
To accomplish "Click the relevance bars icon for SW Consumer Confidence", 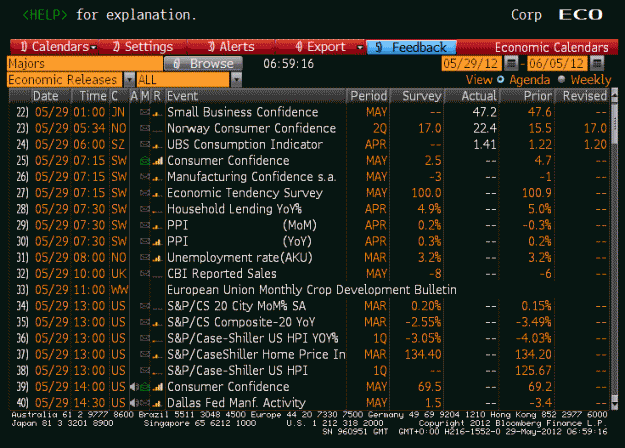I will (x=157, y=161).
